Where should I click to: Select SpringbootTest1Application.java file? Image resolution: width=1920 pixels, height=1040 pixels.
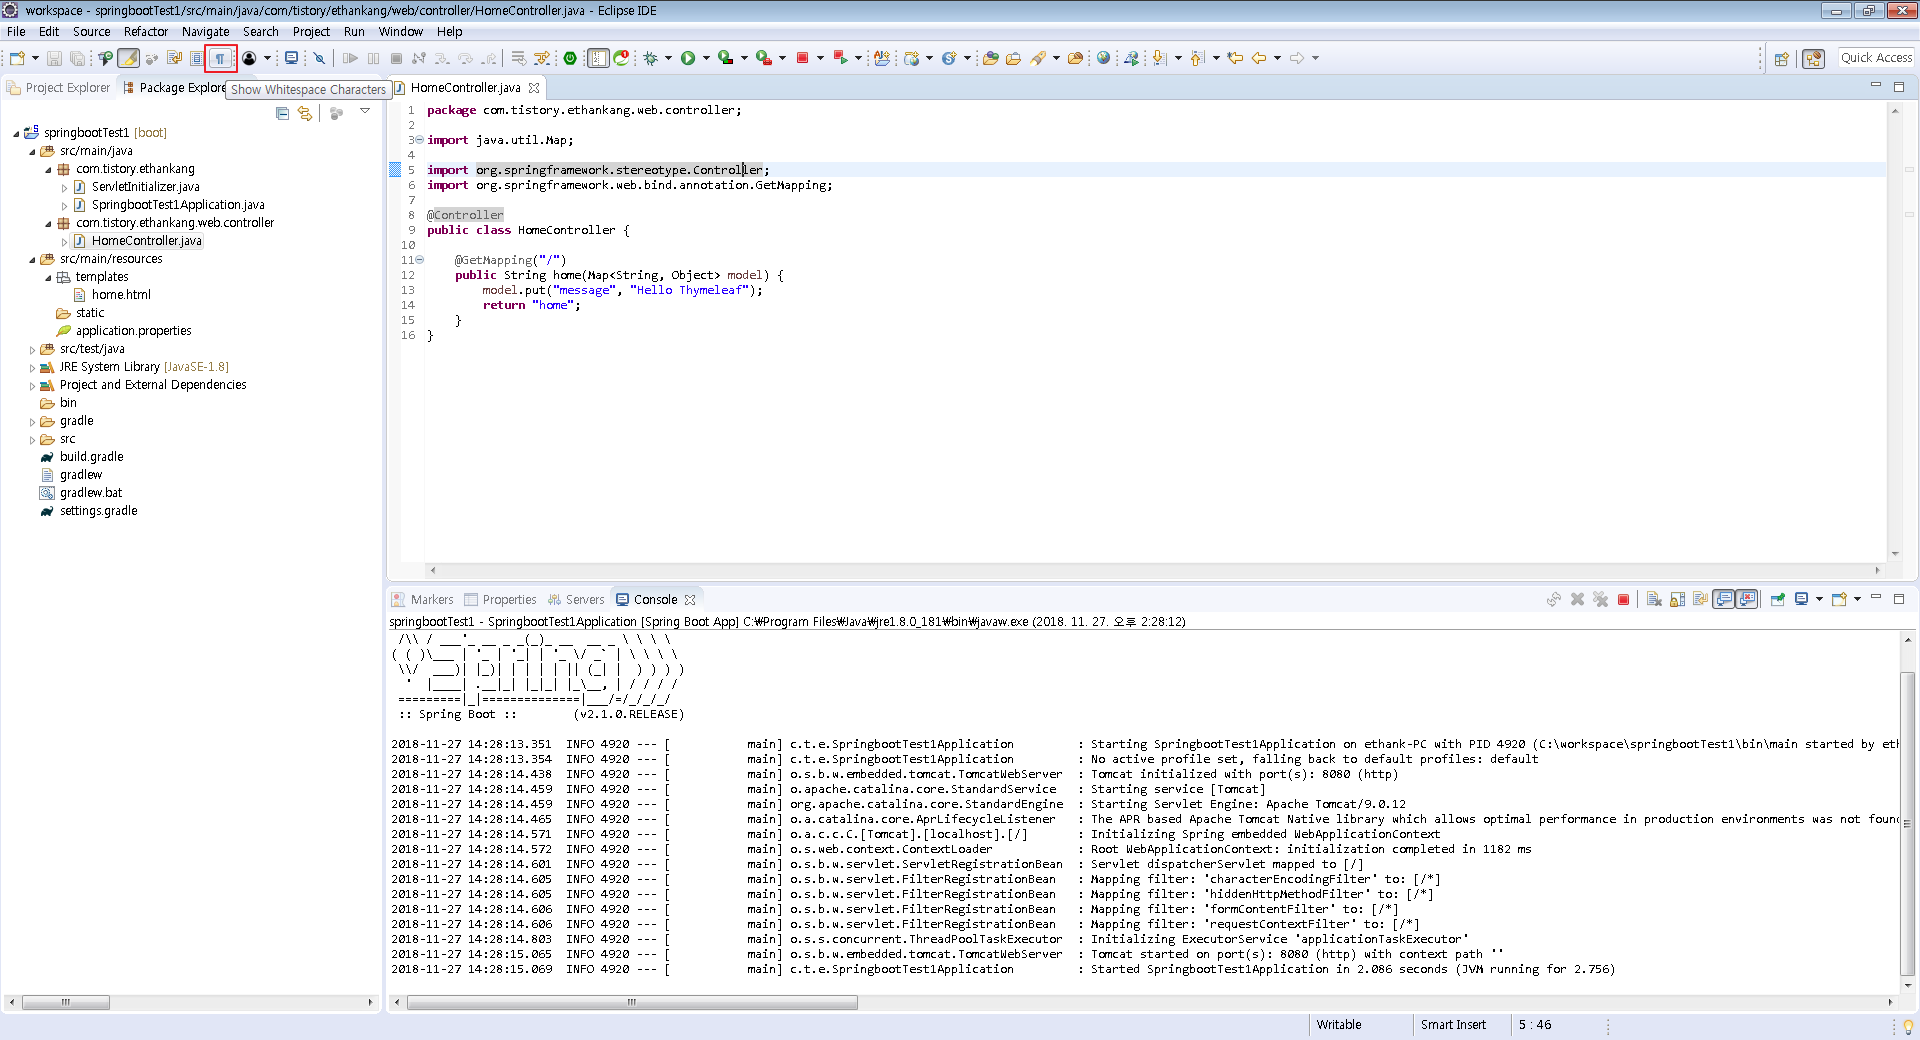(178, 205)
